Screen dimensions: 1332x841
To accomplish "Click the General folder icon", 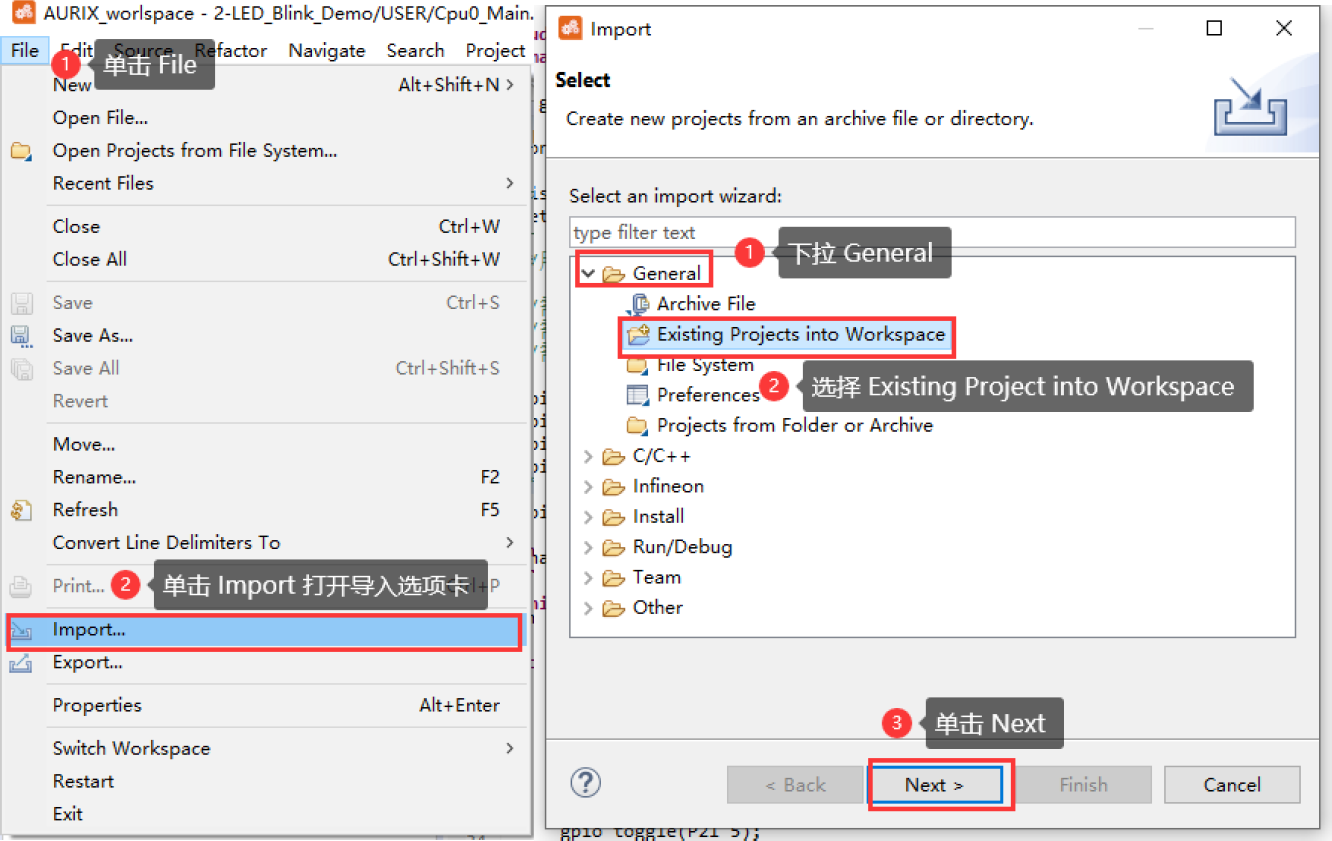I will [614, 274].
